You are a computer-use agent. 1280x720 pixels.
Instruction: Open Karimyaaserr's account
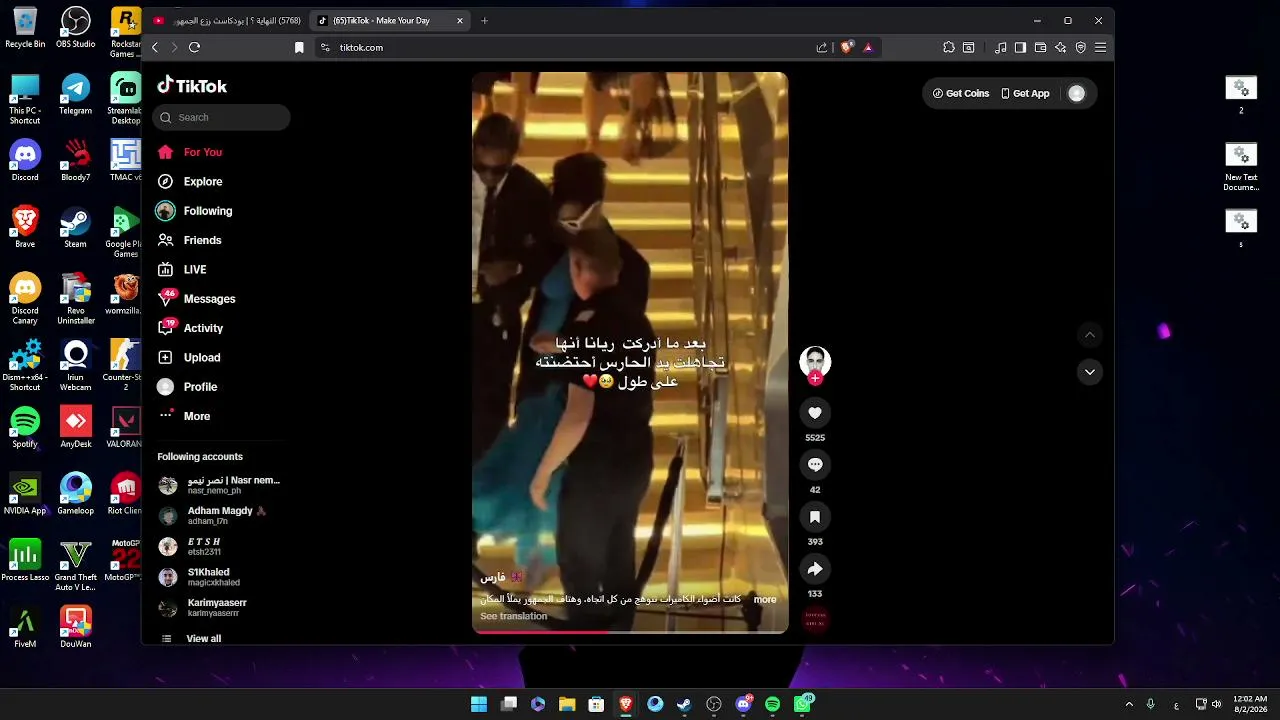click(x=203, y=607)
